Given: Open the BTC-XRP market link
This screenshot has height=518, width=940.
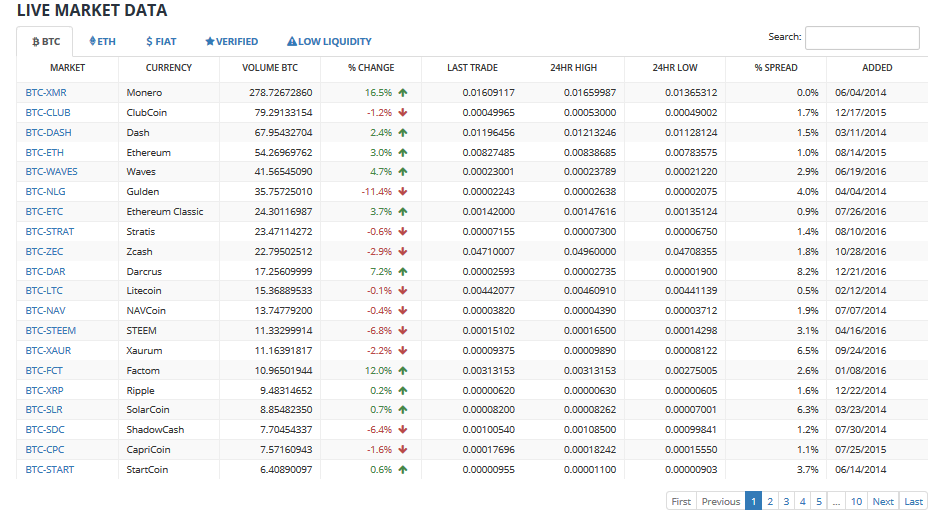Looking at the screenshot, I should point(44,390).
